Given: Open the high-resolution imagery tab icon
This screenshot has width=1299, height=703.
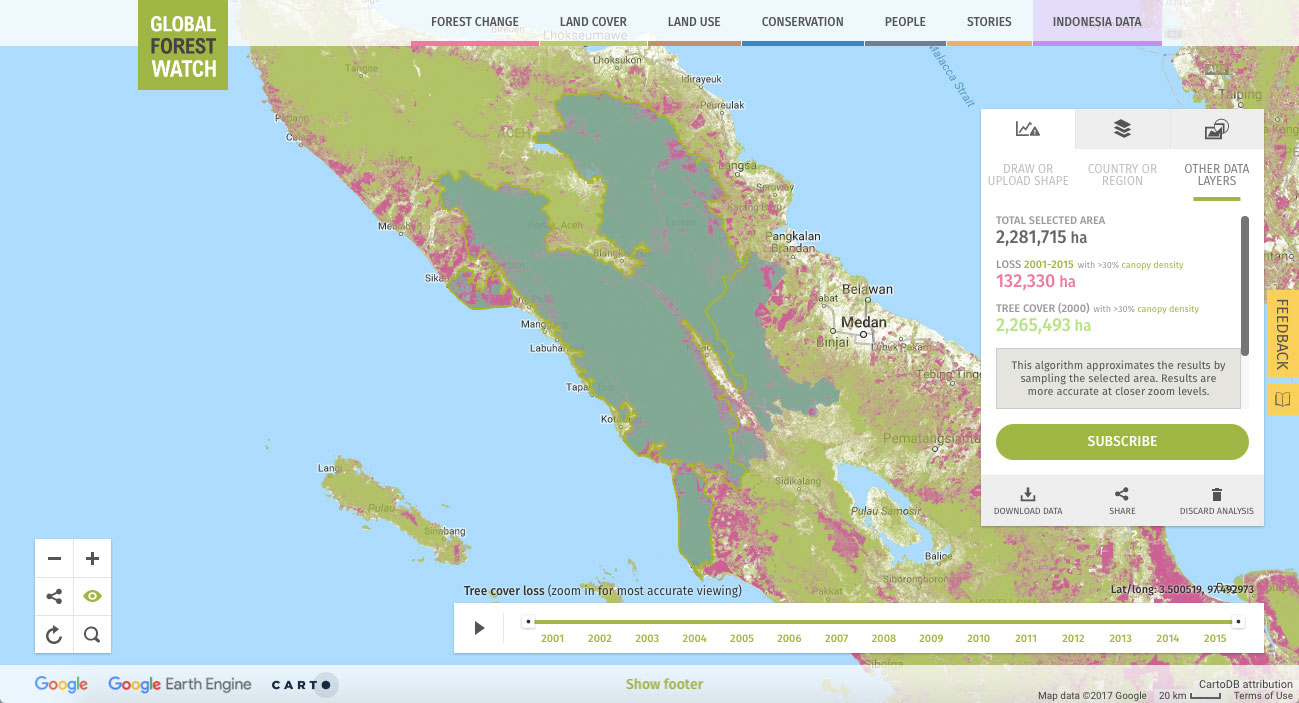Looking at the screenshot, I should [x=1217, y=129].
